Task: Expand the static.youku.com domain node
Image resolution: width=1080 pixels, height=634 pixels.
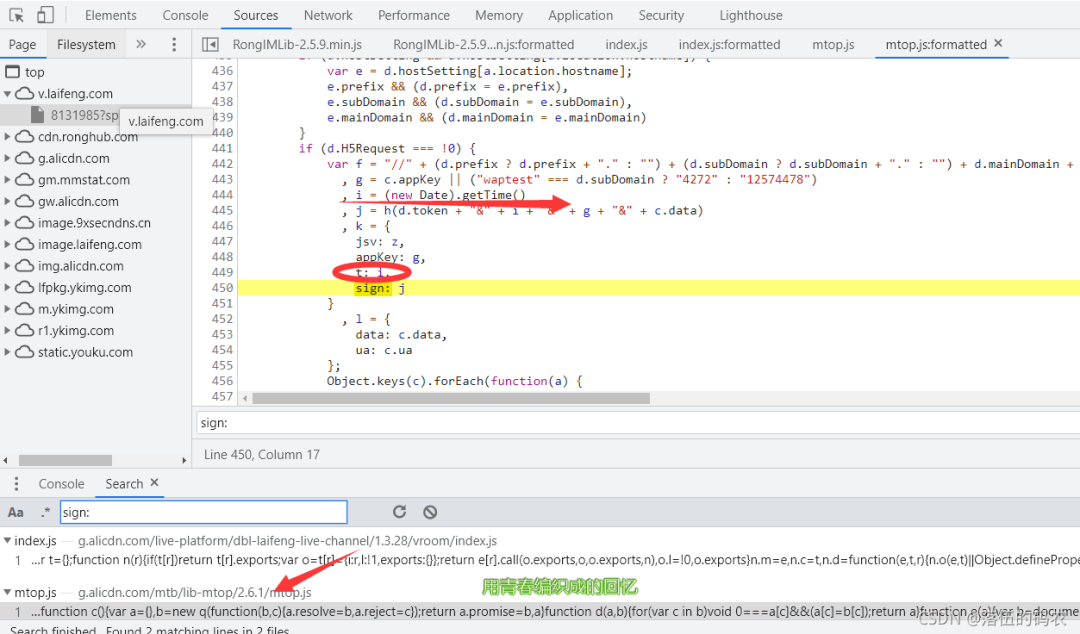Action: tap(8, 352)
